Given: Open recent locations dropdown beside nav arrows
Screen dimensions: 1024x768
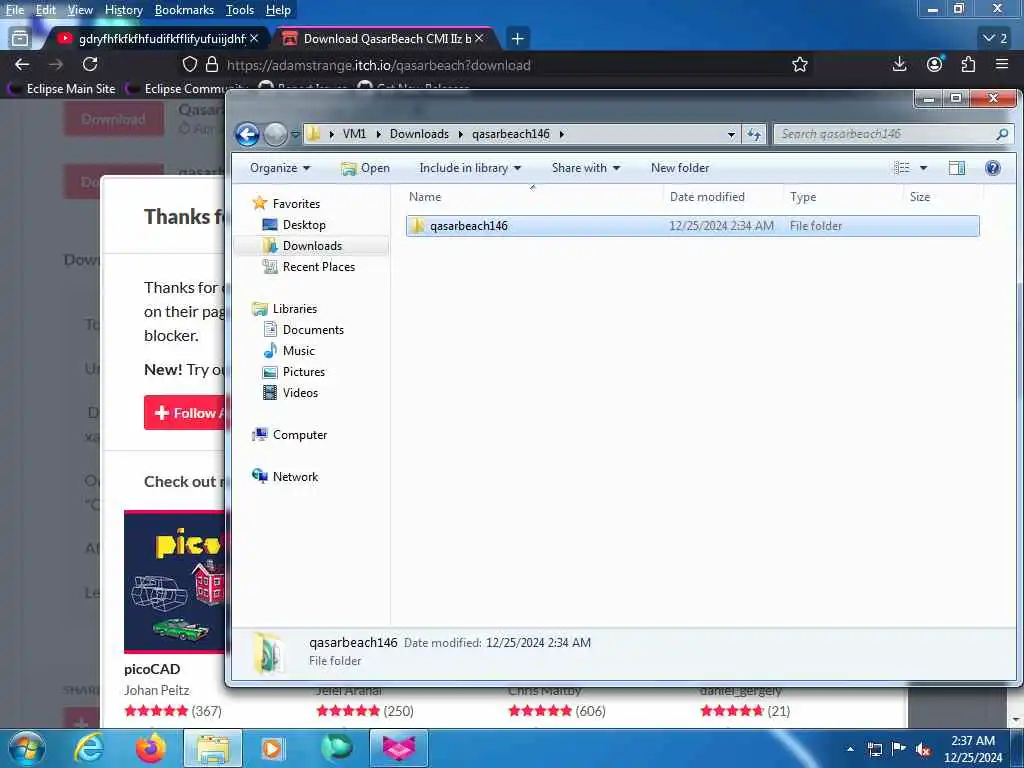Looking at the screenshot, I should pyautogui.click(x=295, y=135).
